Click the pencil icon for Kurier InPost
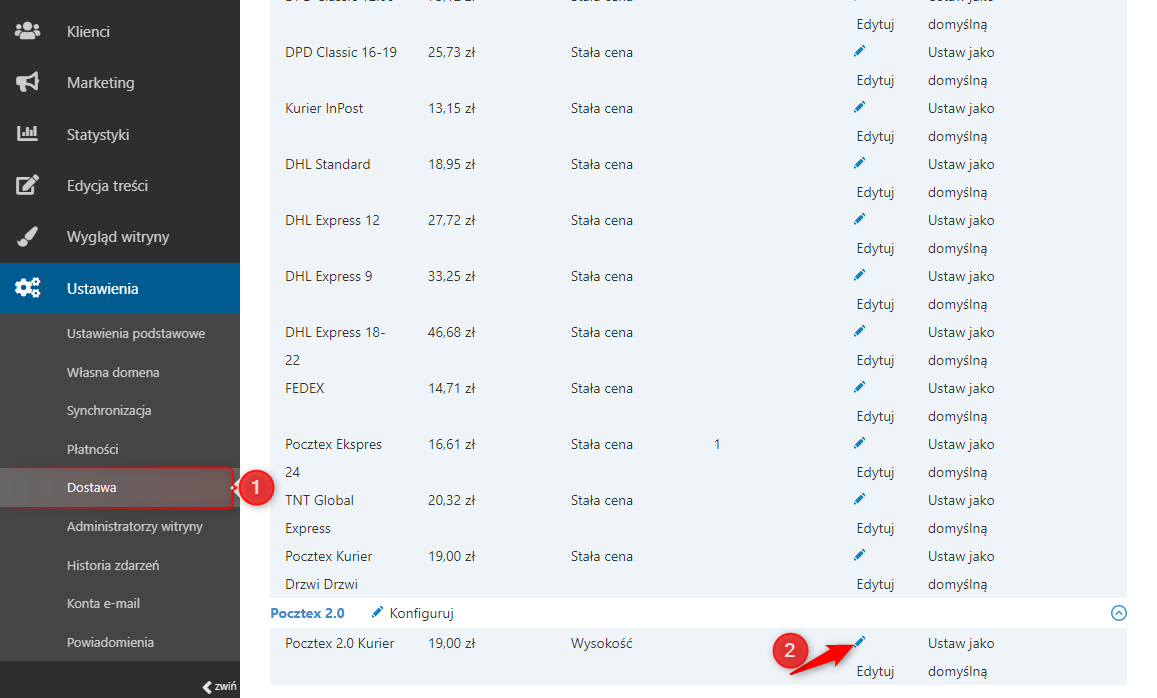The height and width of the screenshot is (698, 1157). (859, 108)
